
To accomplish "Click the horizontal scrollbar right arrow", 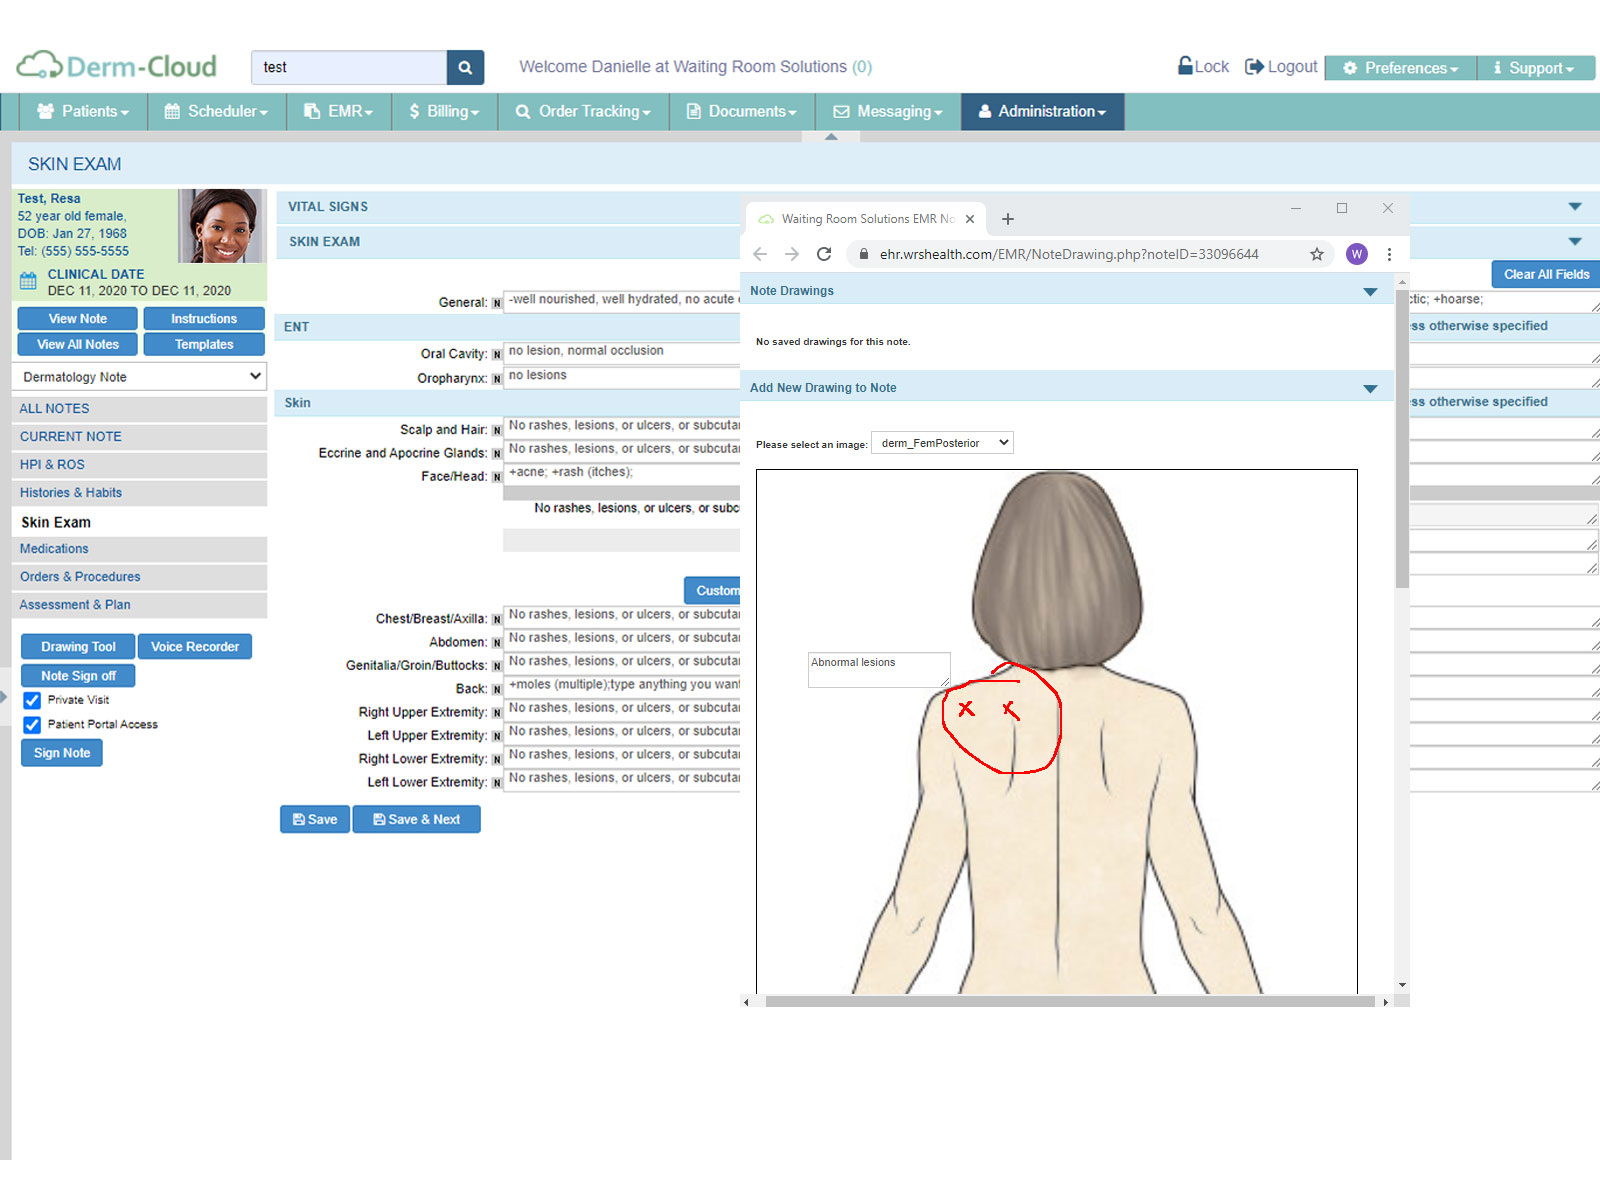I will point(1385,1001).
